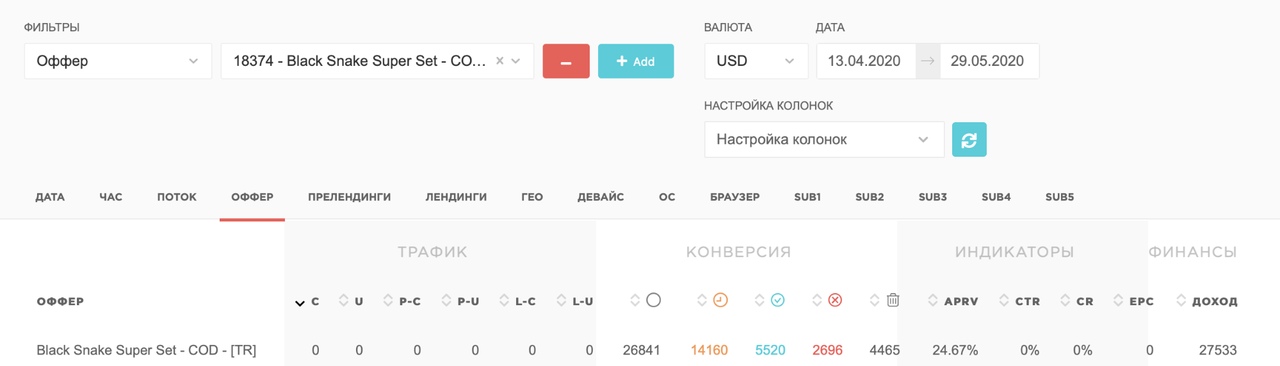Viewport: 1280px width, 366px height.
Task: Switch to the ЛЕНДИНГИ tab
Action: pyautogui.click(x=456, y=197)
